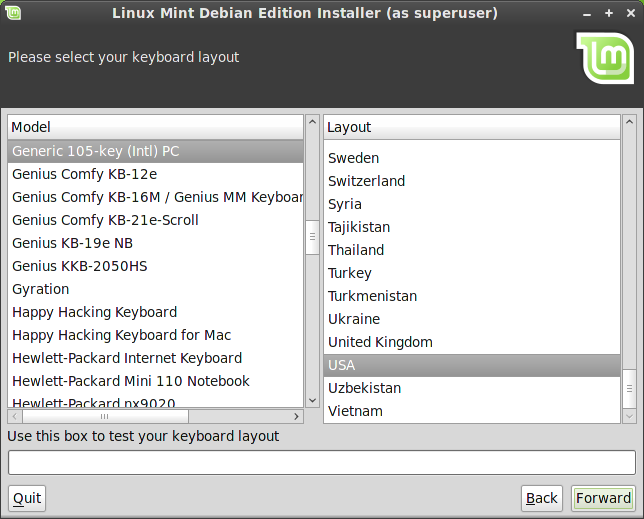Minimize the installer window
This screenshot has width=644, height=519.
coord(589,13)
